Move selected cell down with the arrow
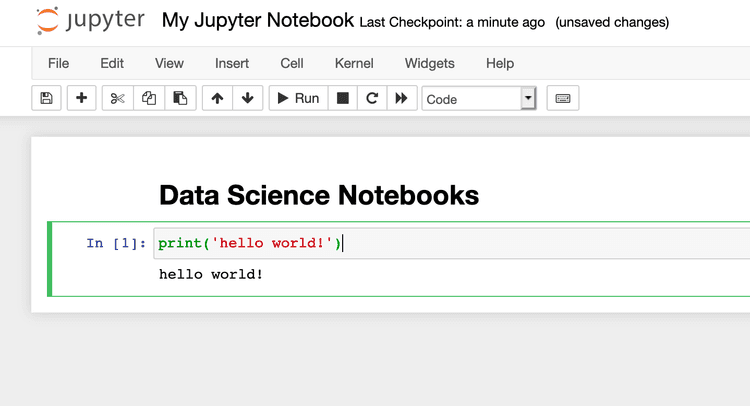 (x=247, y=98)
